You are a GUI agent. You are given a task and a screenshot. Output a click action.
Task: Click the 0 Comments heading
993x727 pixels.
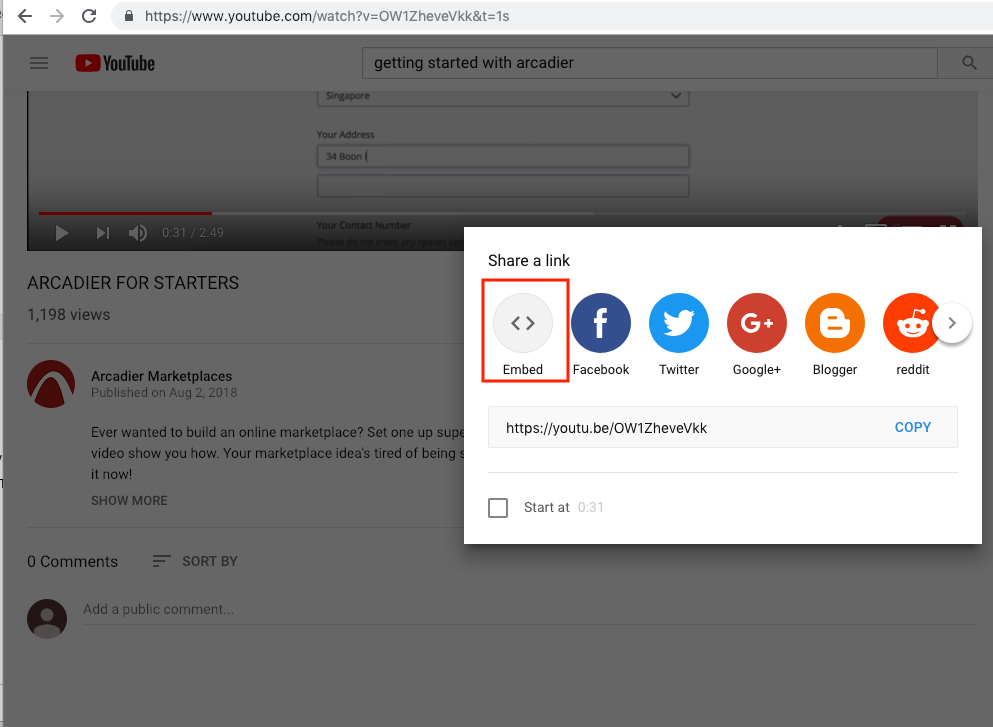[72, 562]
